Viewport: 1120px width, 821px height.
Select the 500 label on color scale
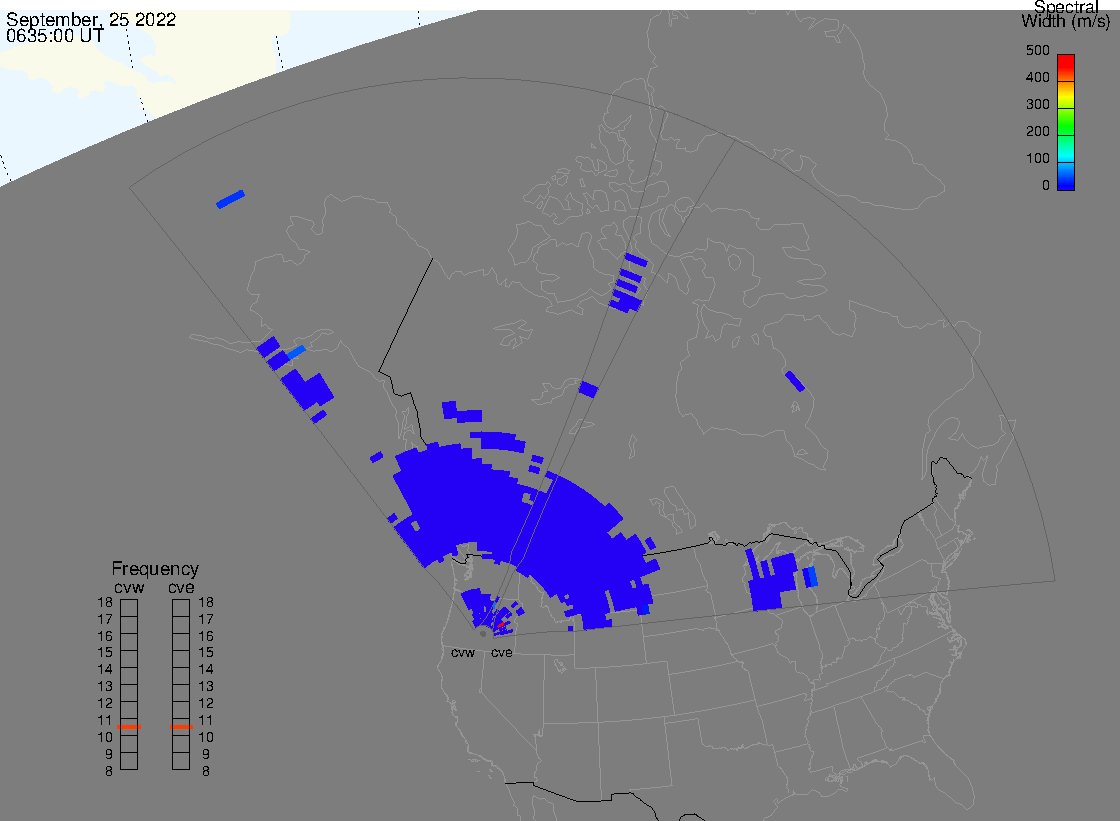coord(1037,51)
